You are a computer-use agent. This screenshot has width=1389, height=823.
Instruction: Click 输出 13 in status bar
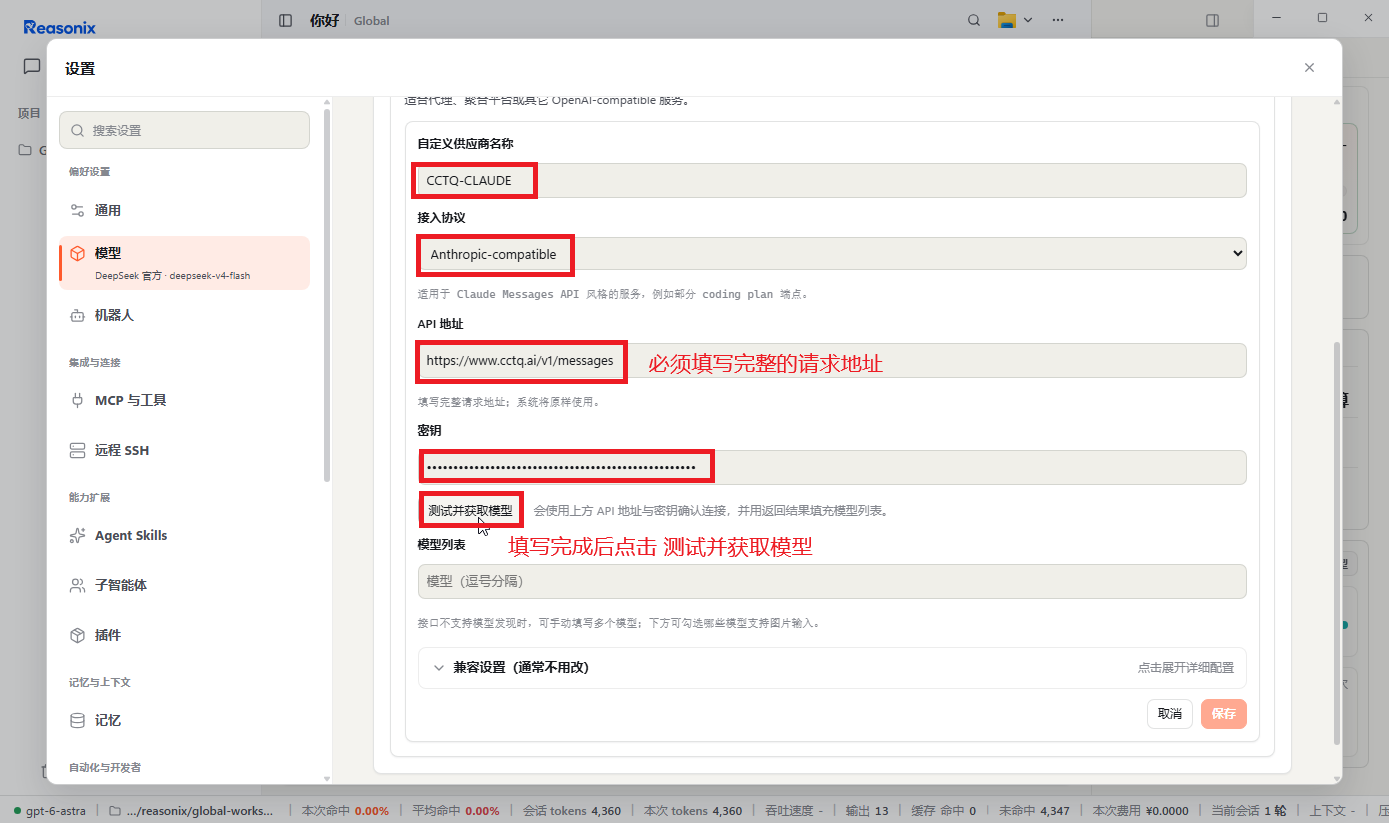[x=867, y=811]
